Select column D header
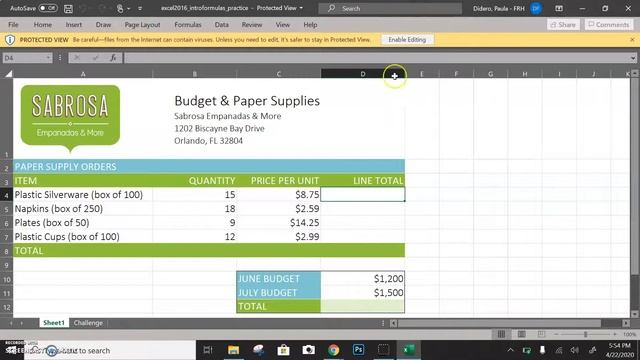This screenshot has width=640, height=360. click(x=362, y=74)
